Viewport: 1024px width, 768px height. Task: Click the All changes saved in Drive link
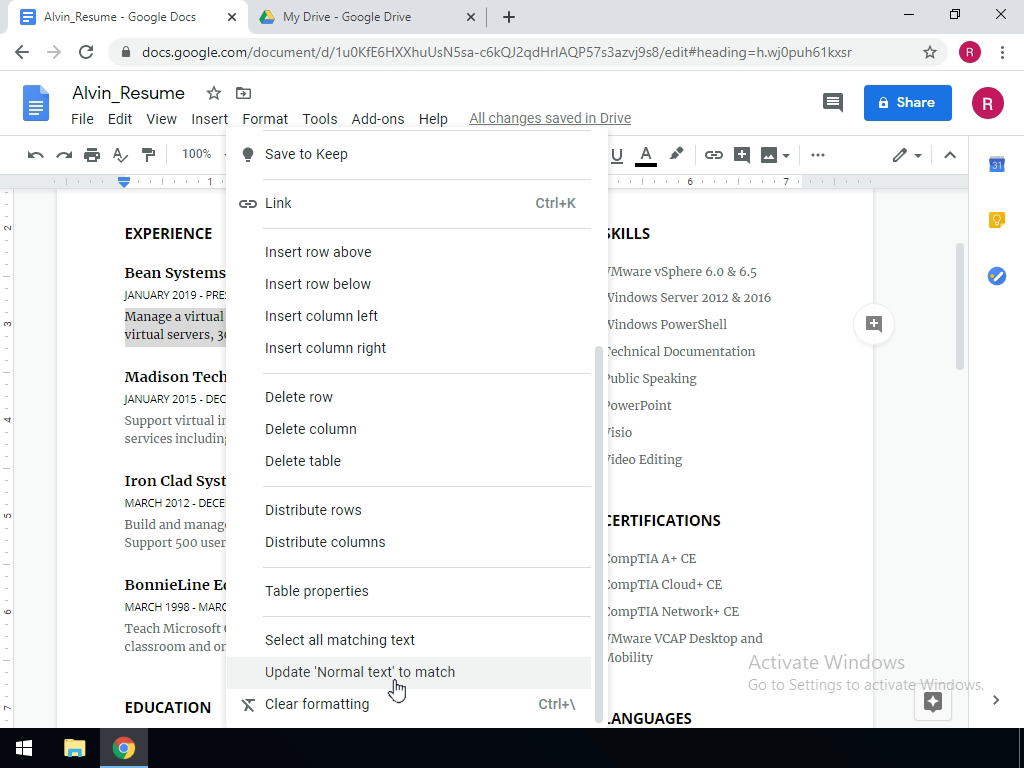pos(550,118)
